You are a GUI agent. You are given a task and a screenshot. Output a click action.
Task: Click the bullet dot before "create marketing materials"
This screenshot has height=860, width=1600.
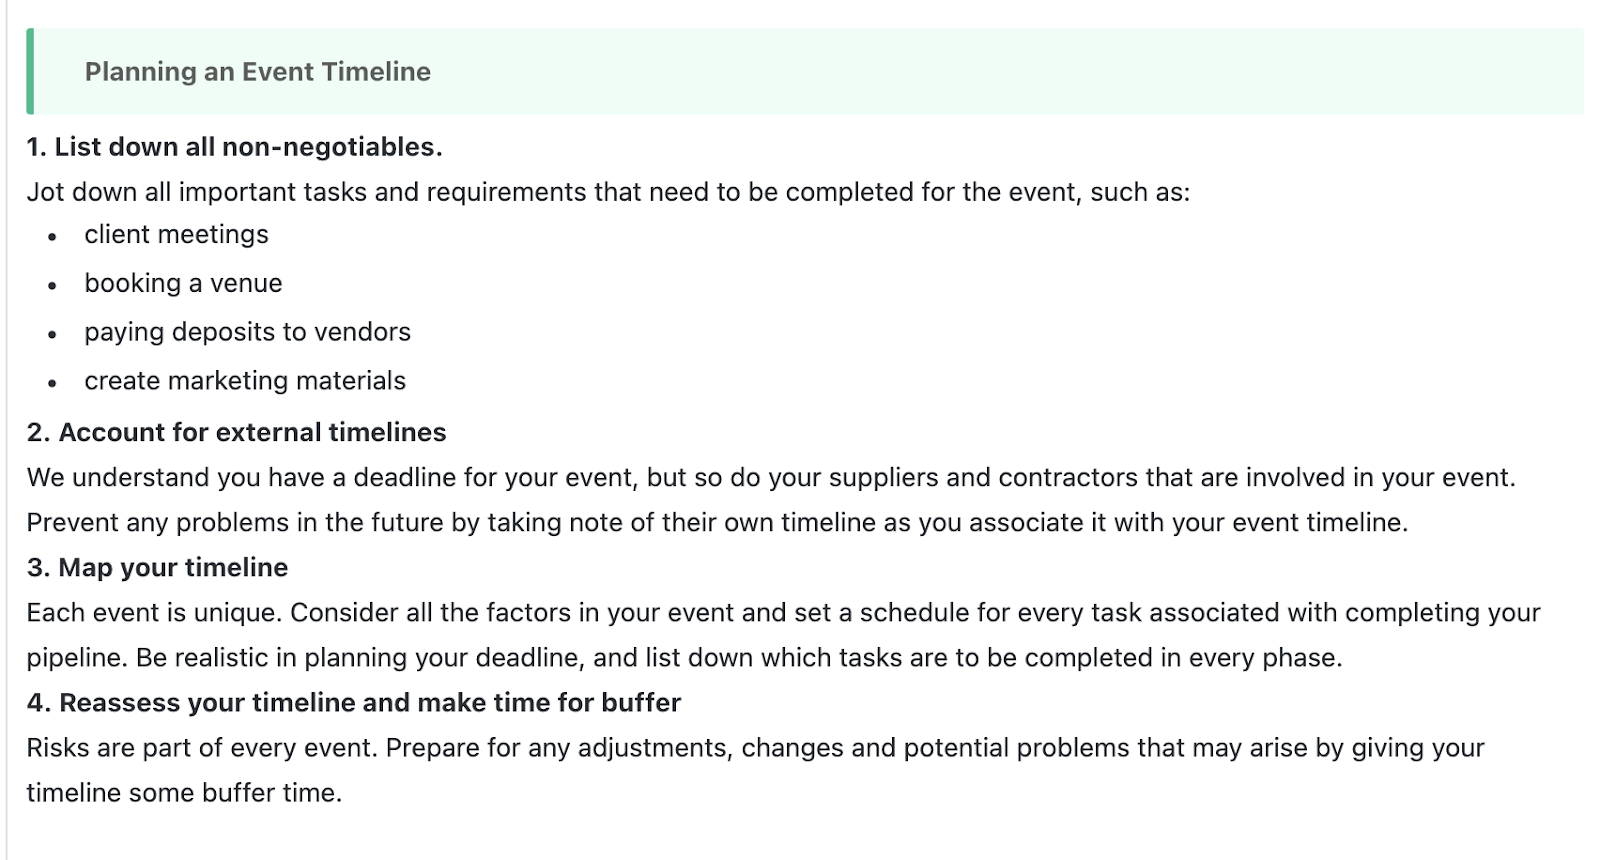point(52,383)
